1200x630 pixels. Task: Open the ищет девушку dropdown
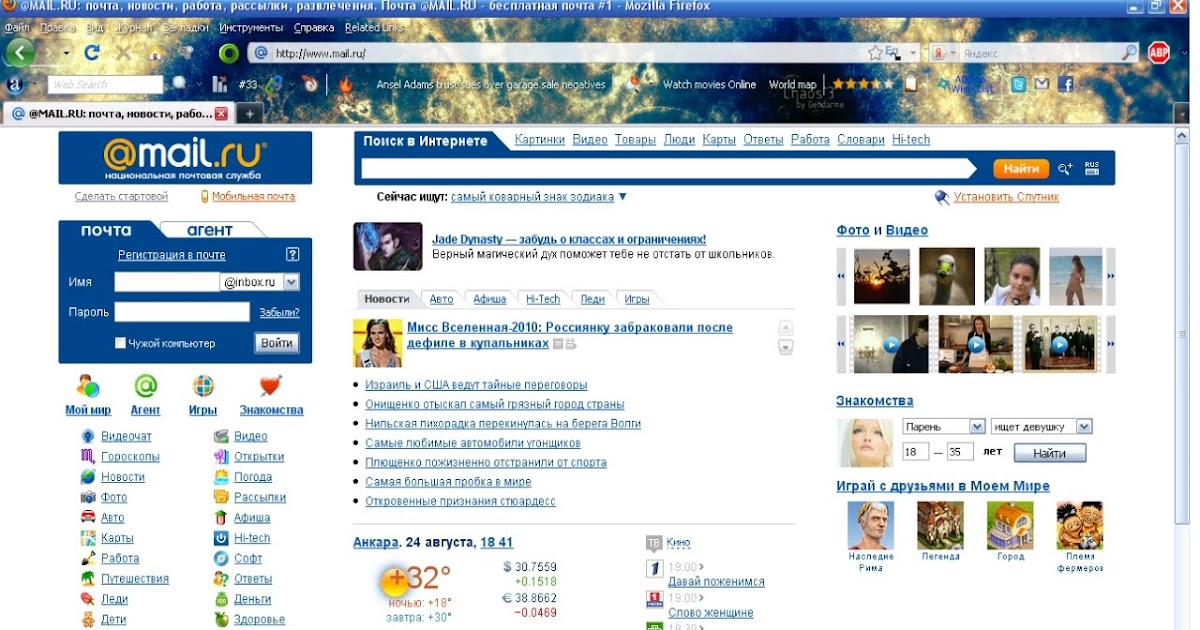tap(1084, 426)
